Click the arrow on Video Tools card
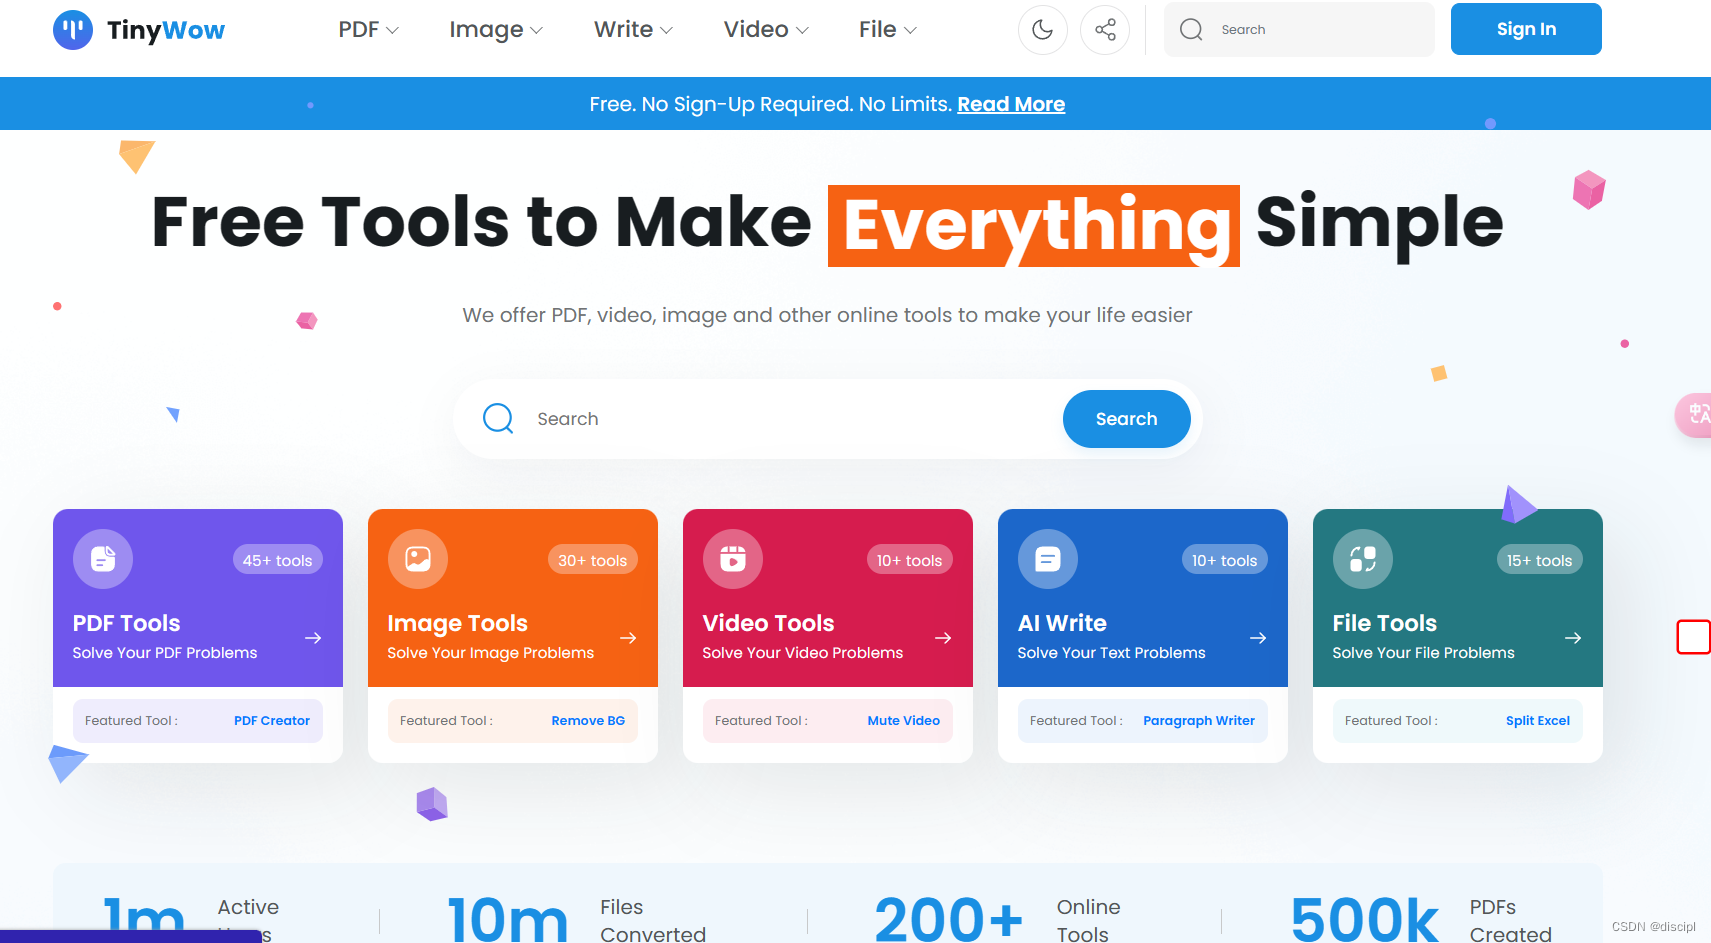This screenshot has height=943, width=1711. pos(943,638)
